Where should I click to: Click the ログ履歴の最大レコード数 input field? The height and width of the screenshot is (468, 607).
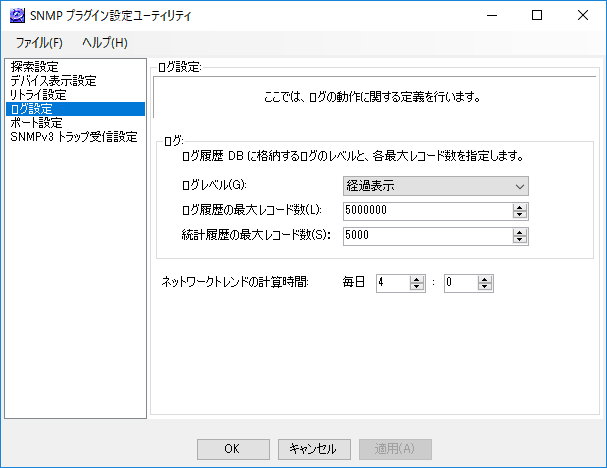click(427, 211)
